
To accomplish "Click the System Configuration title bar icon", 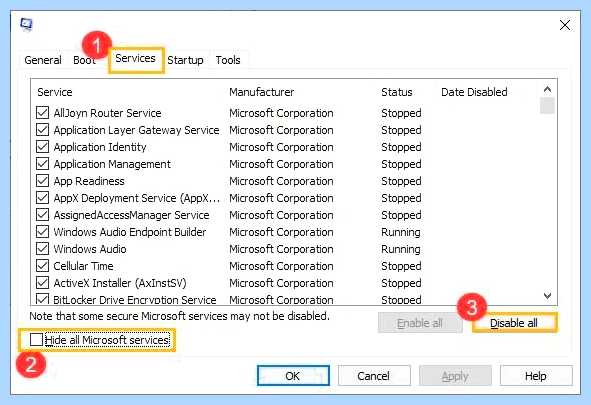I will (x=26, y=25).
